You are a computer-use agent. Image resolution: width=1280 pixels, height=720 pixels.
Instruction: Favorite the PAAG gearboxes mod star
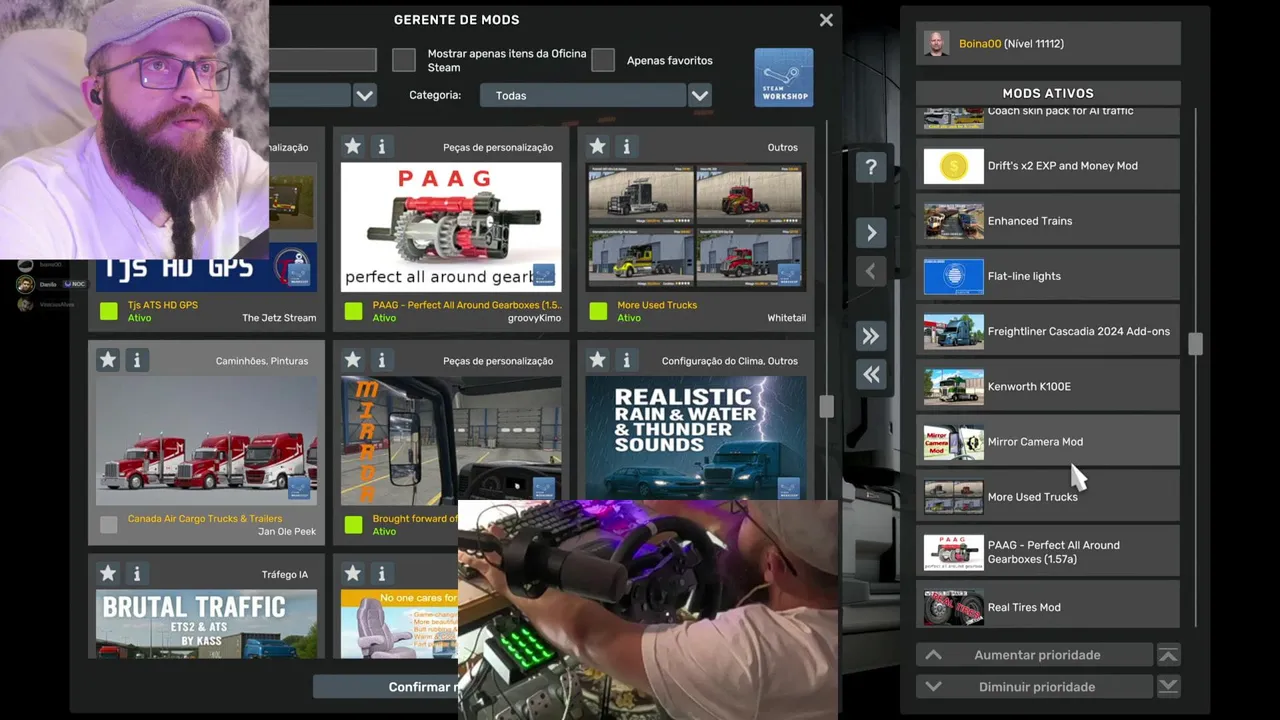pos(353,147)
